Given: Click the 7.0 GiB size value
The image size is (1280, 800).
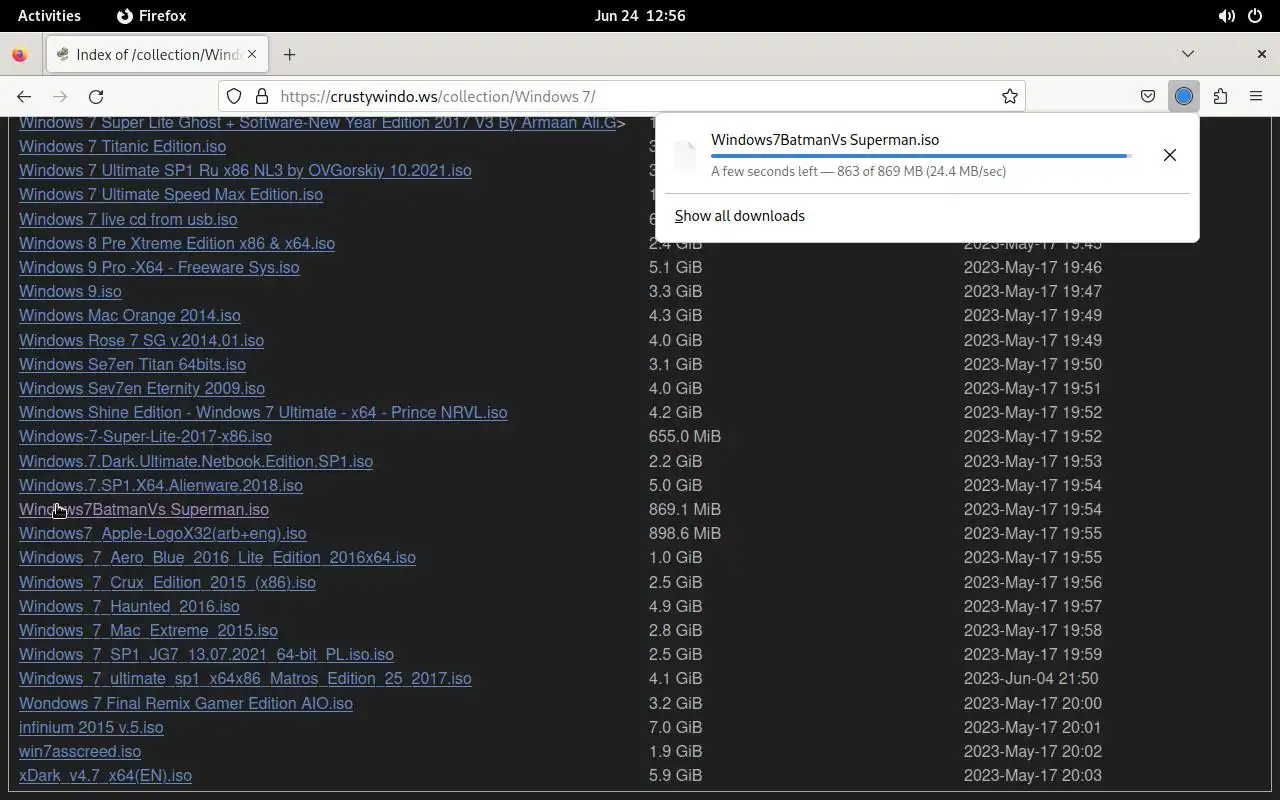Looking at the screenshot, I should (x=675, y=727).
